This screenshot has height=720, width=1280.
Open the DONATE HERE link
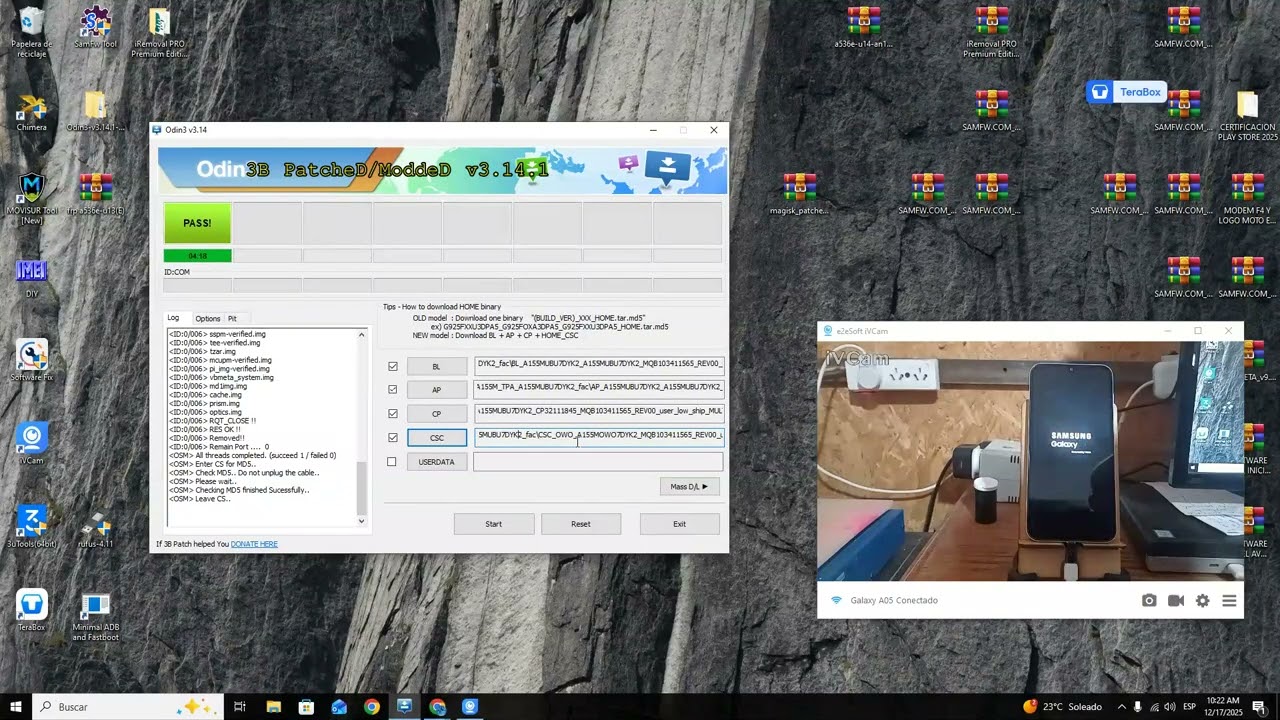254,544
